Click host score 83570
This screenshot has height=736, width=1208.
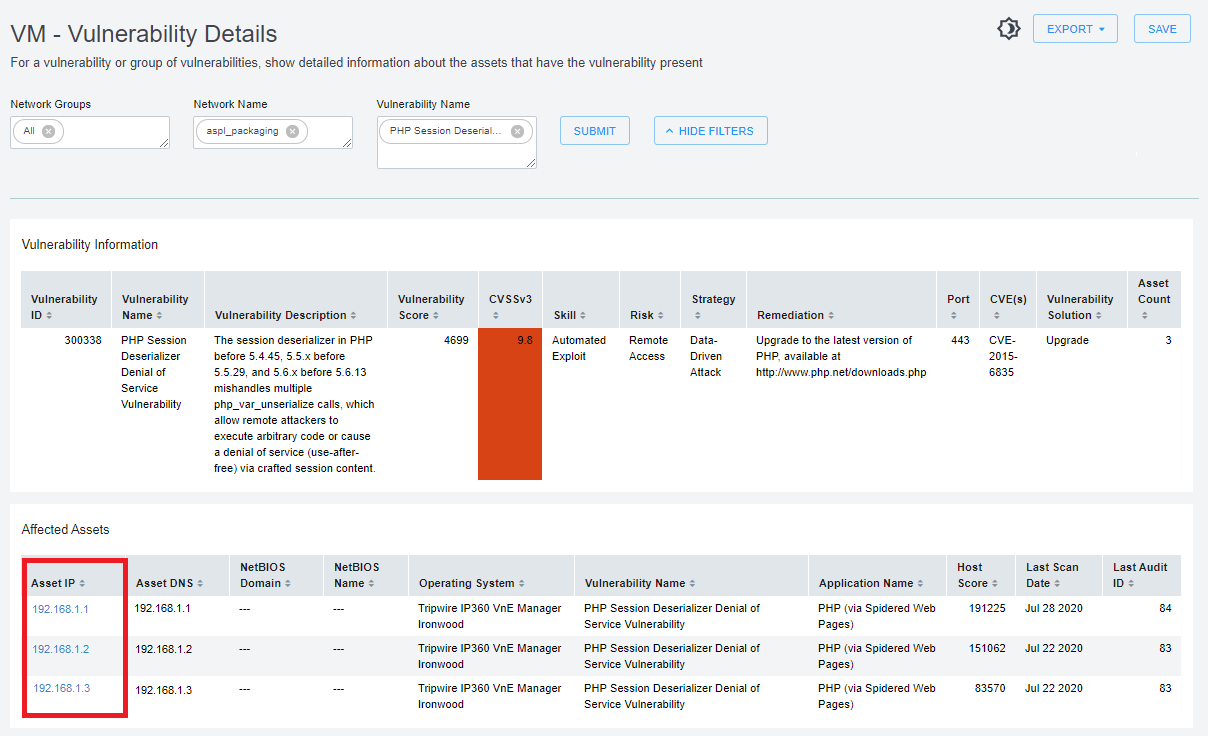[x=990, y=688]
